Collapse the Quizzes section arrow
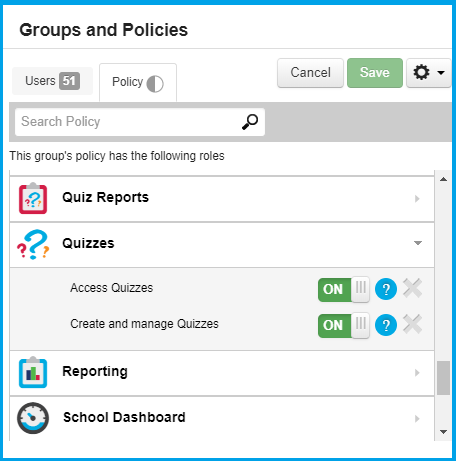 pyautogui.click(x=418, y=243)
